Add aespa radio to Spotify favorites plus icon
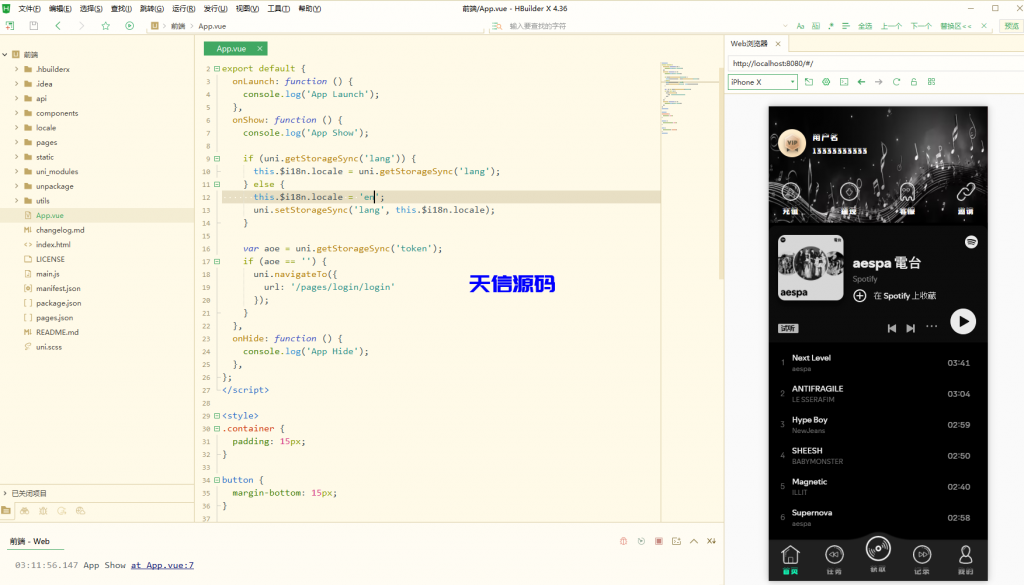This screenshot has height=585, width=1024. tap(860, 296)
